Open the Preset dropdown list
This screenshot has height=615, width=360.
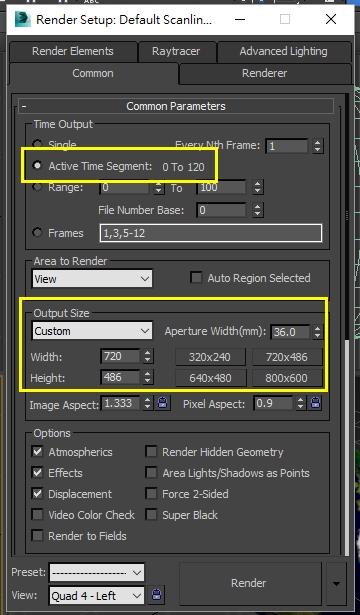click(96, 573)
